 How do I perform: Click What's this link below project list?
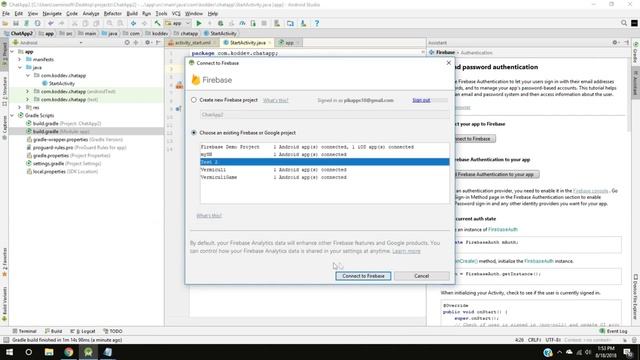click(x=209, y=216)
